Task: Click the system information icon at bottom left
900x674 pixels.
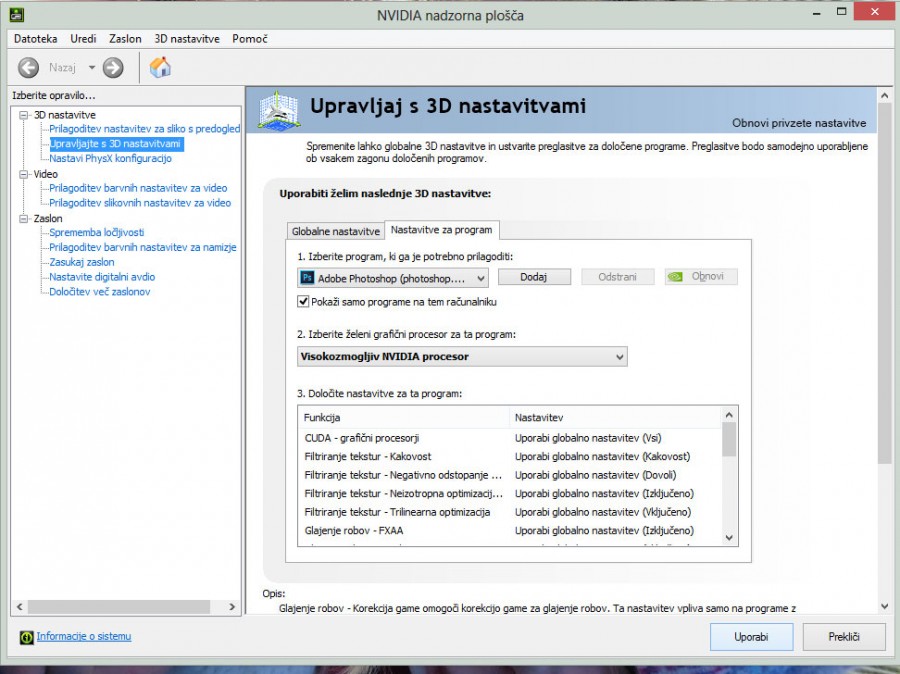Action: 27,637
